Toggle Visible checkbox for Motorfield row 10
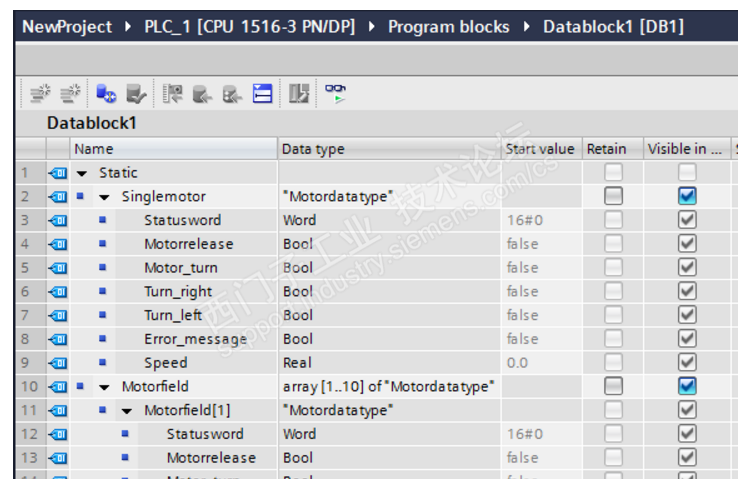The width and height of the screenshot is (754, 479). 687,386
